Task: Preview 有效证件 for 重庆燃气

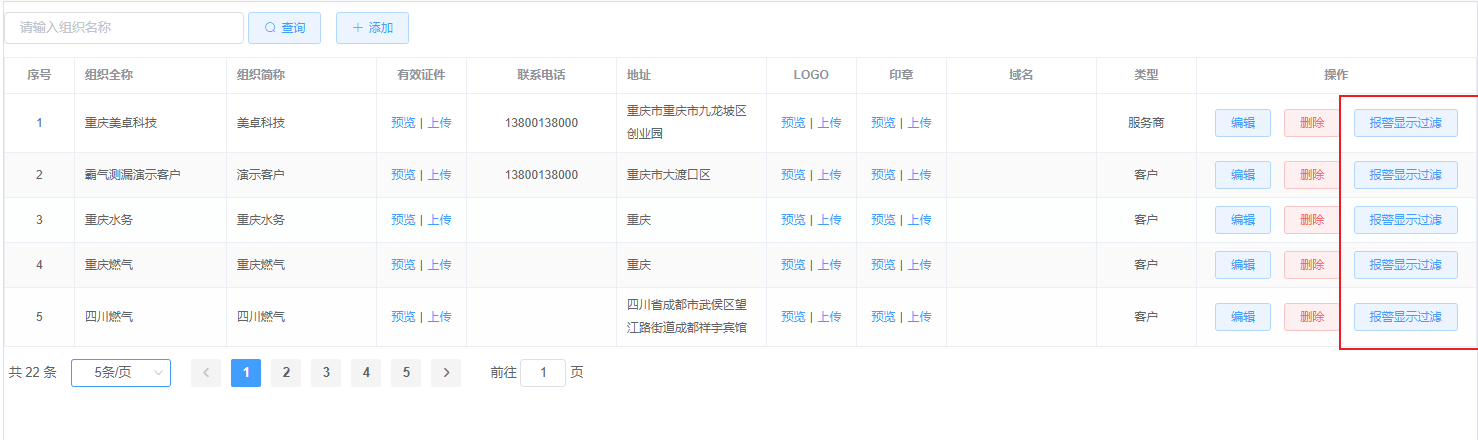Action: pos(403,265)
